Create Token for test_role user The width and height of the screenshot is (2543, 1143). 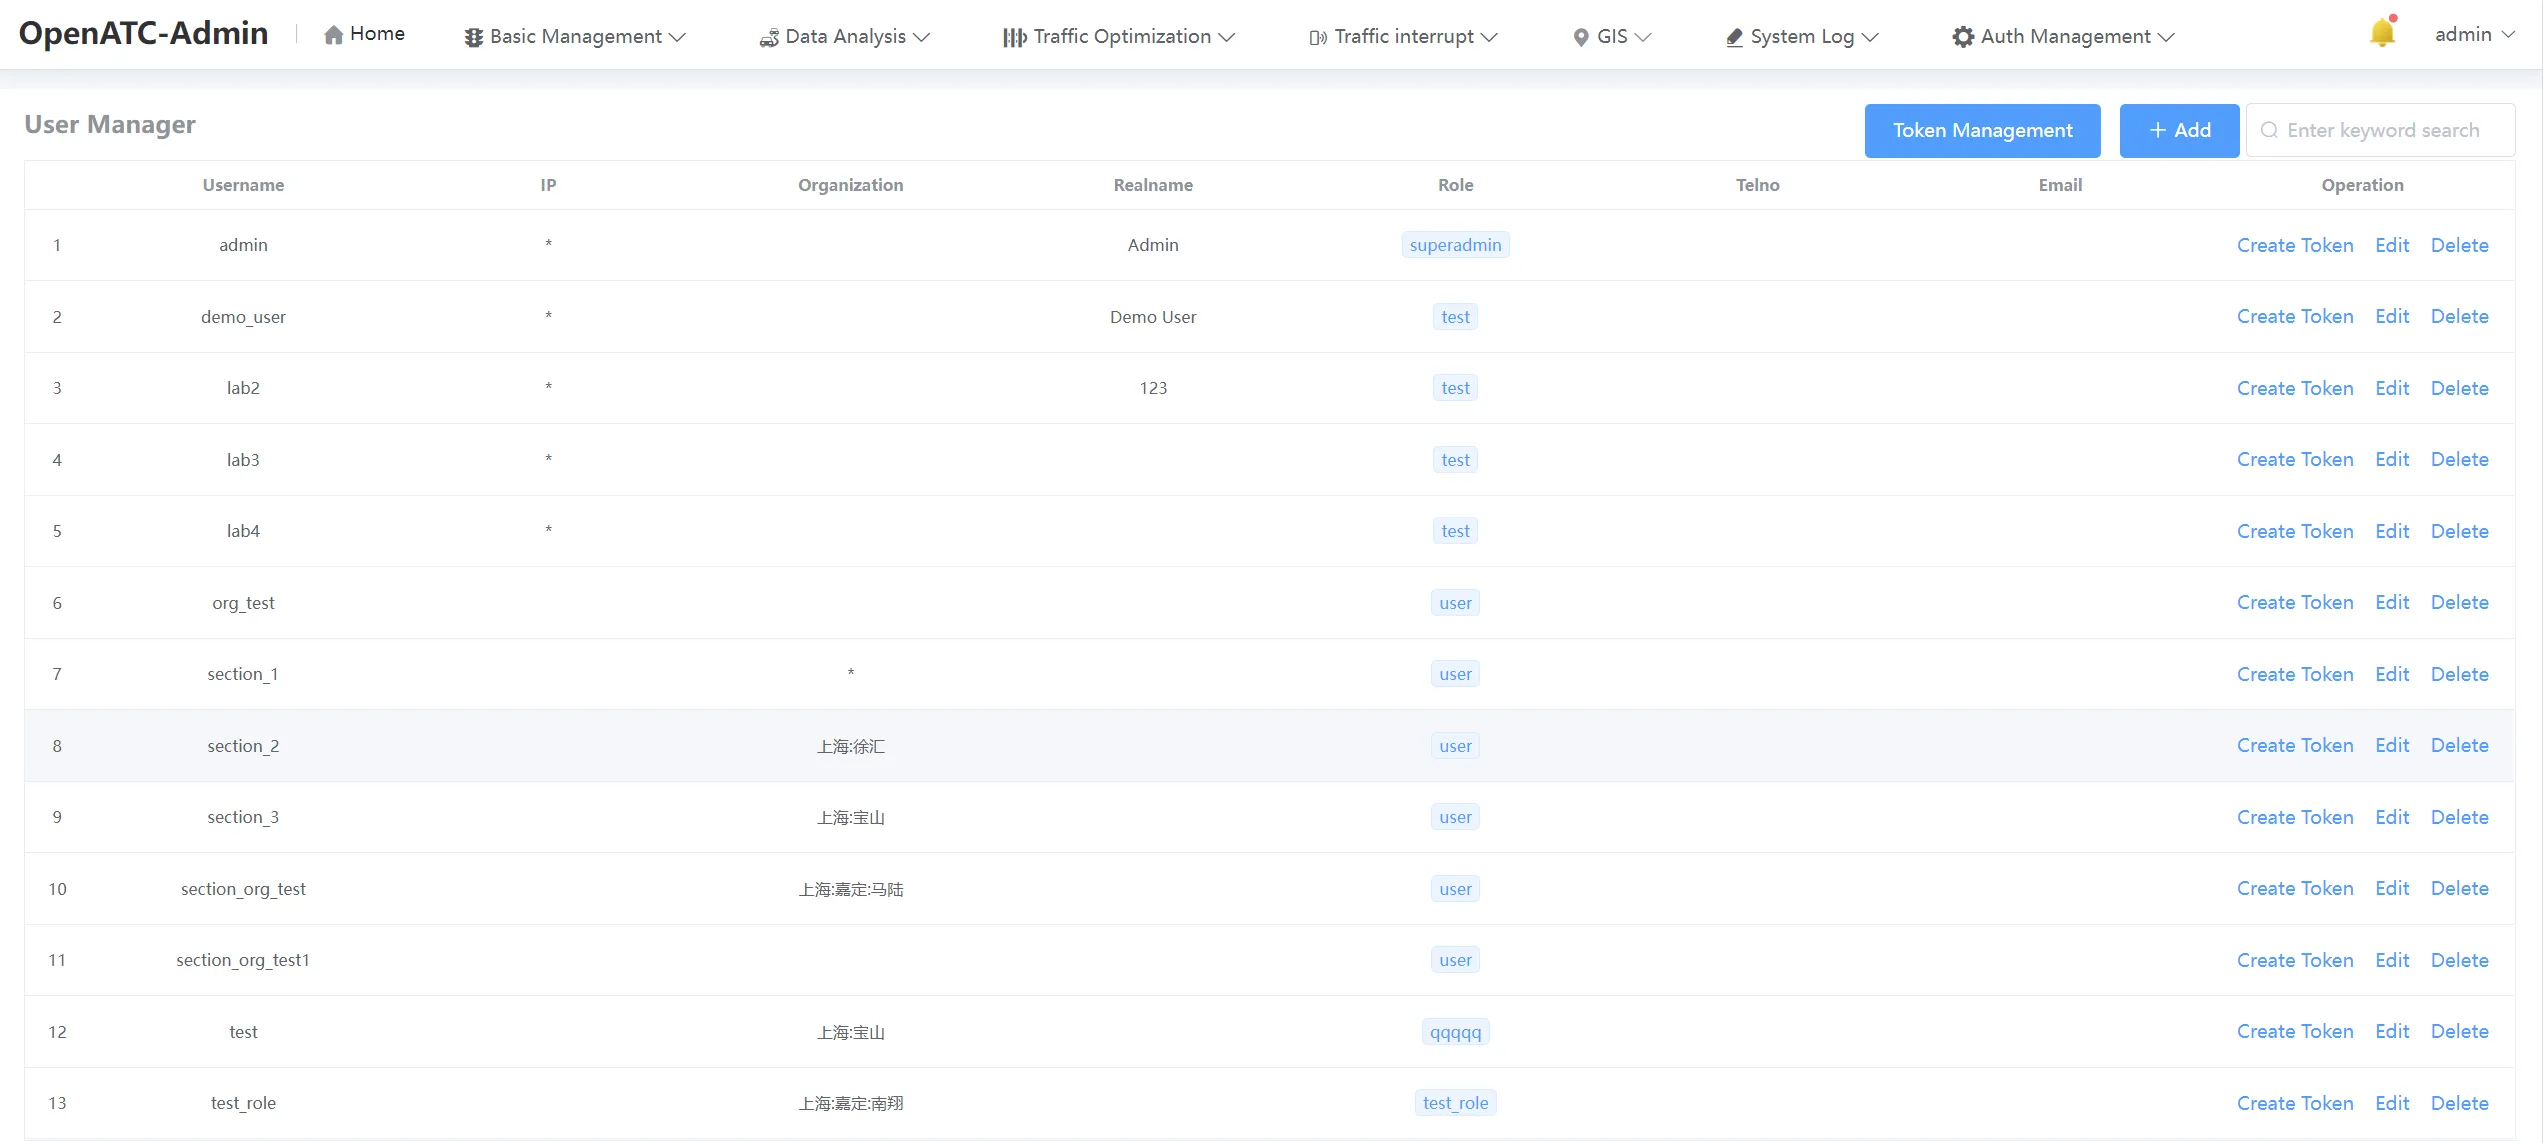(x=2295, y=1104)
